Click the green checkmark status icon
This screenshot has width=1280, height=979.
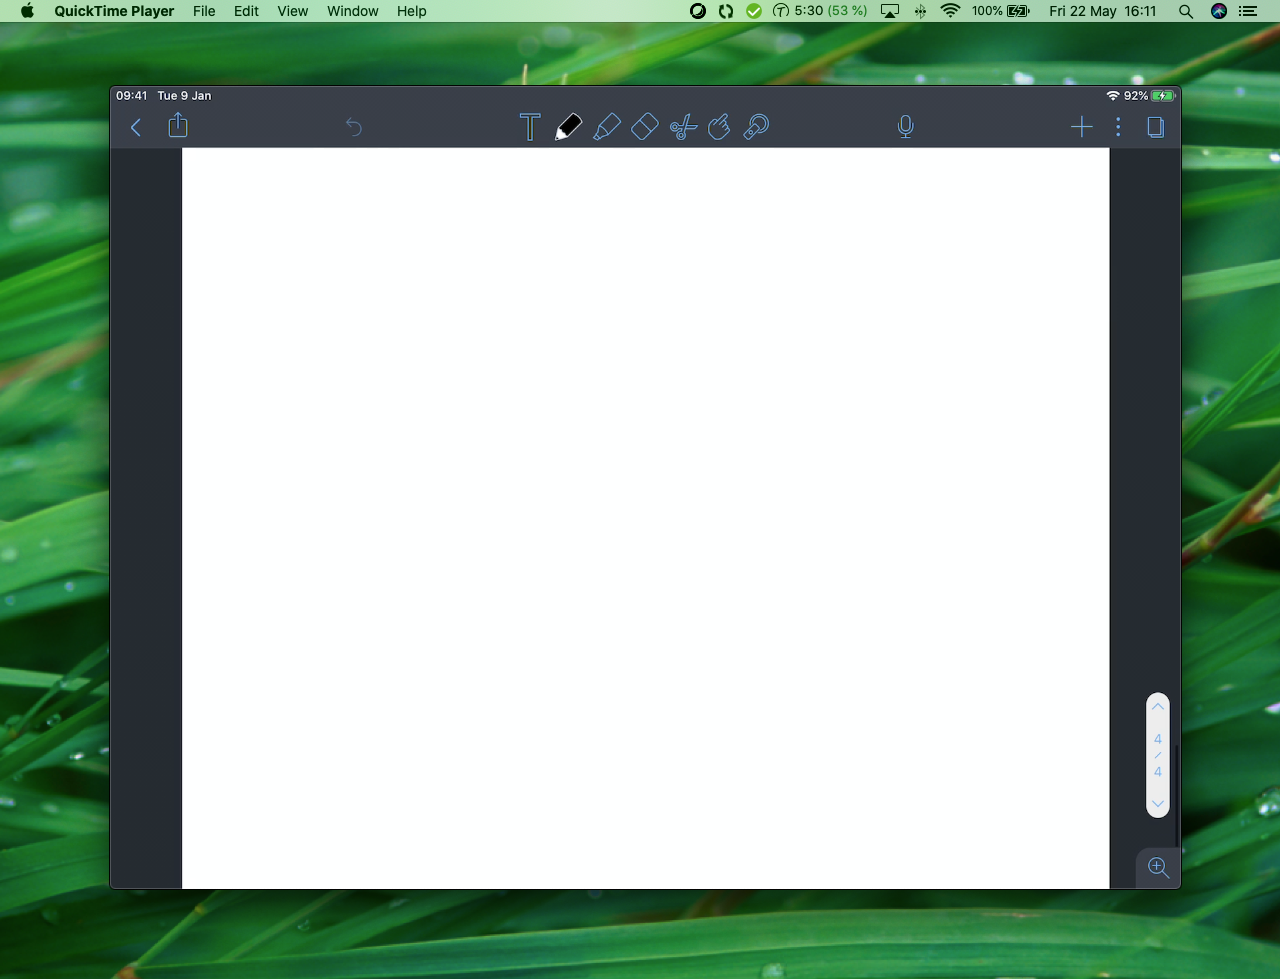(x=754, y=11)
